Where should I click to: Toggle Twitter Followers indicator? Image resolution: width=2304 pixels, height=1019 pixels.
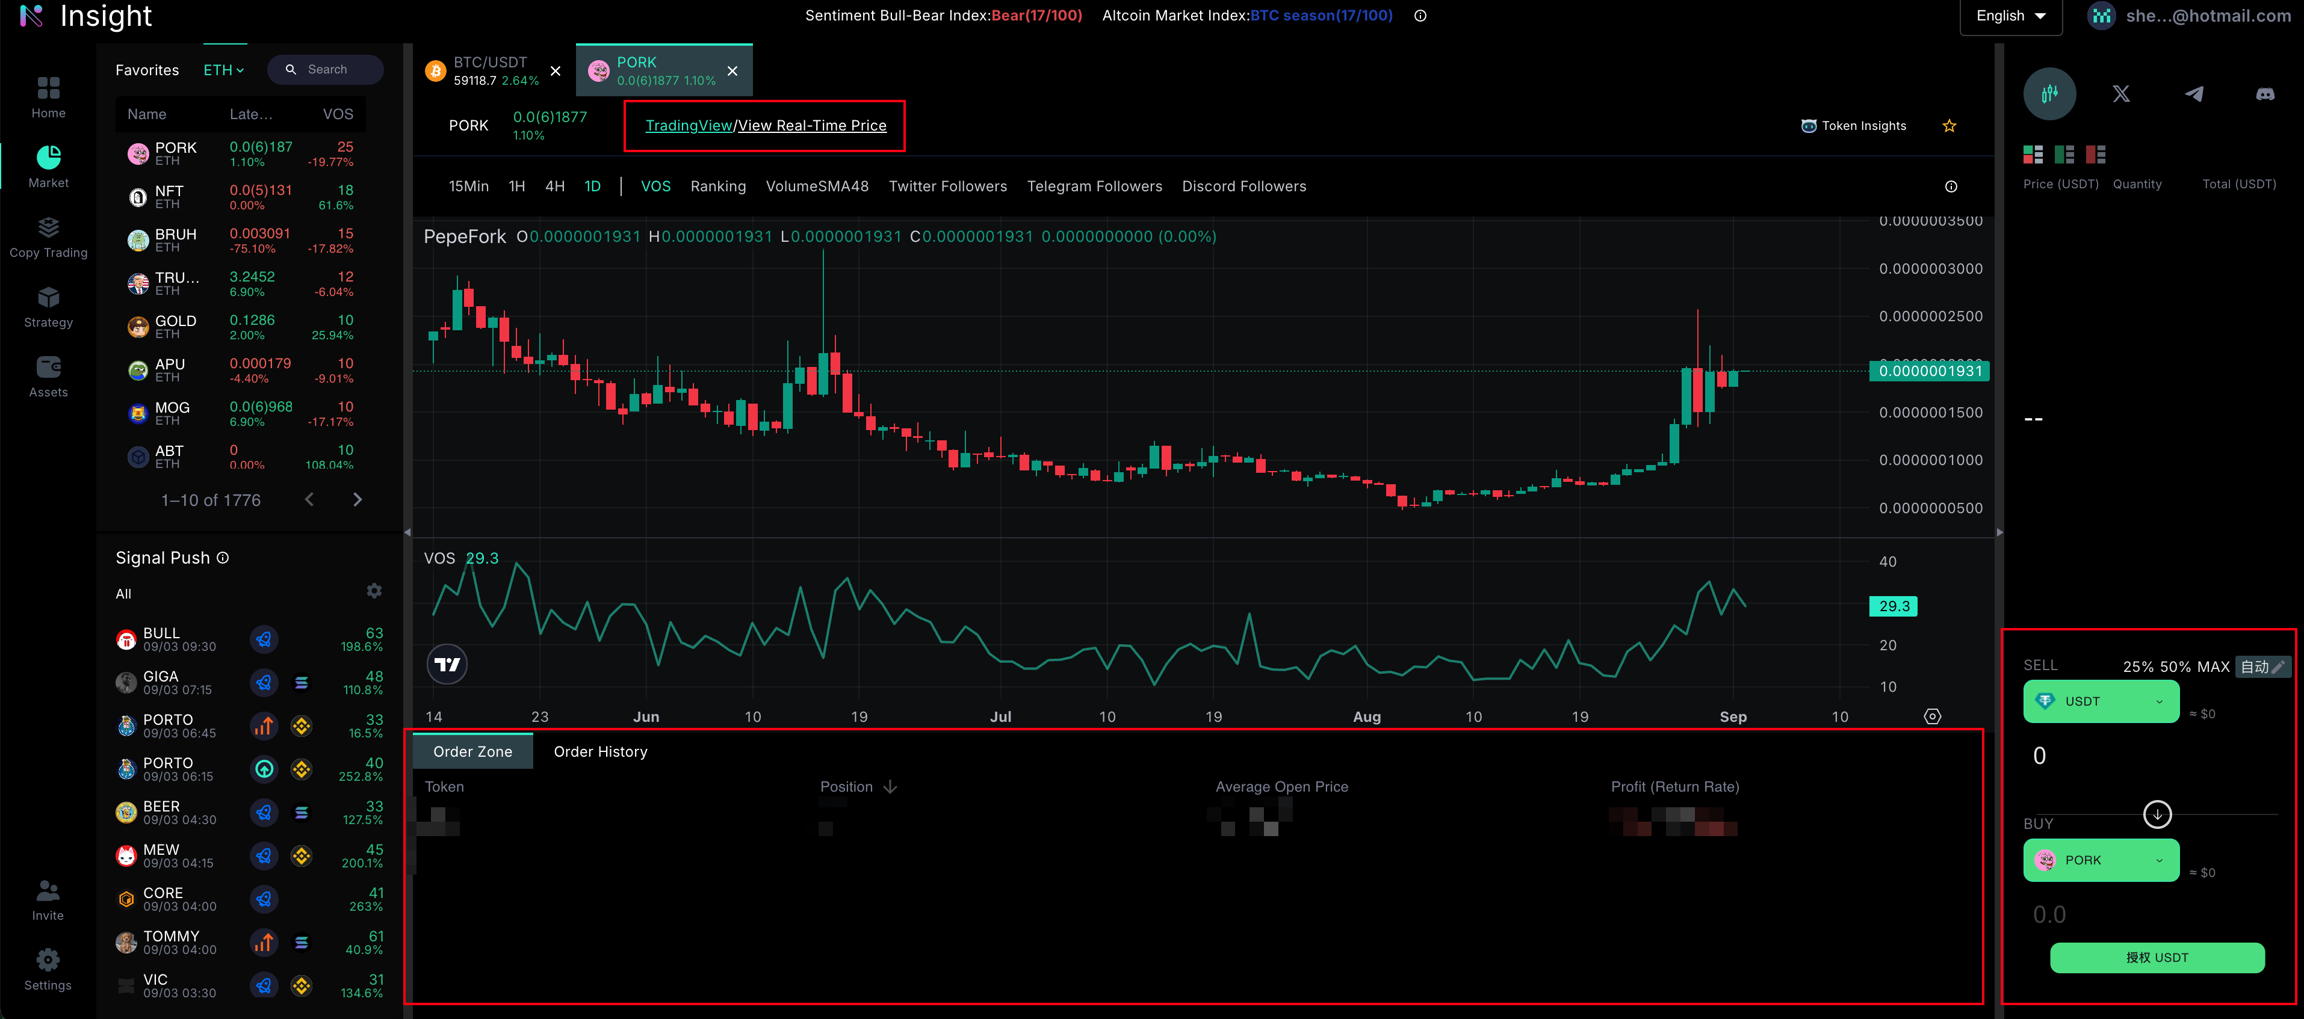[947, 186]
